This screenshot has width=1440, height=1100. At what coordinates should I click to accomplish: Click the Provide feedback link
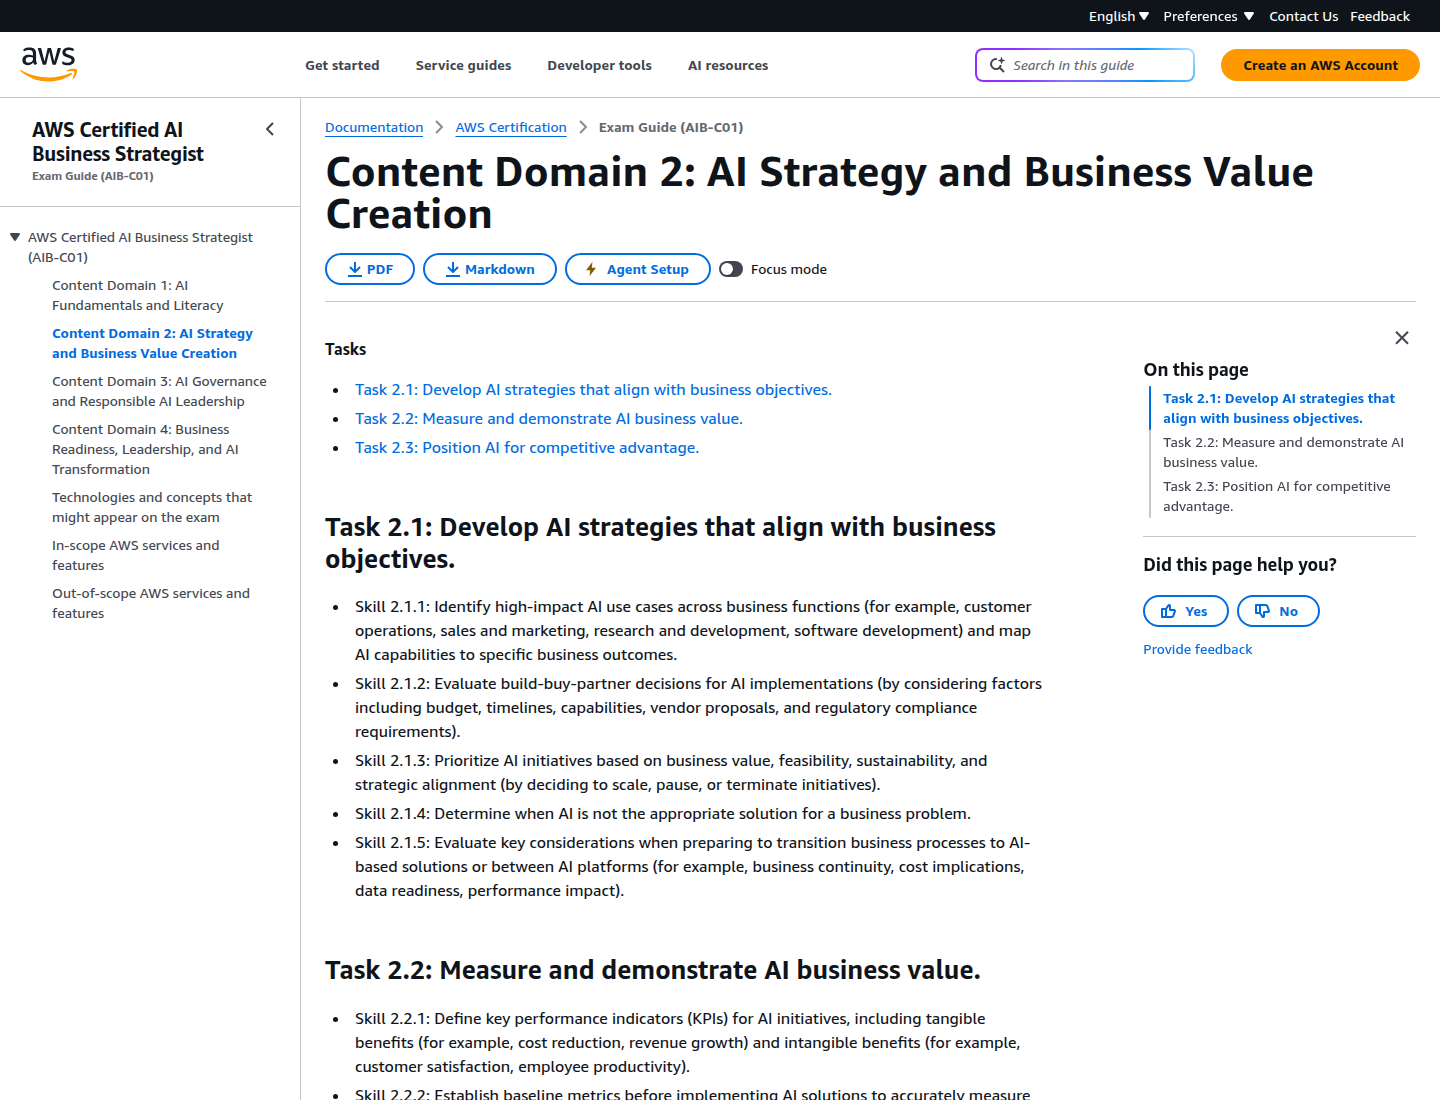(x=1197, y=649)
